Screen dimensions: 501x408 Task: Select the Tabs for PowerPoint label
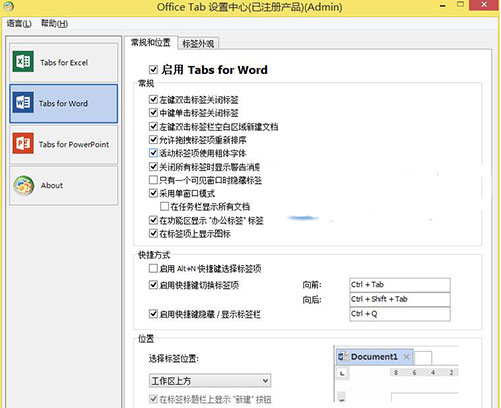(74, 144)
